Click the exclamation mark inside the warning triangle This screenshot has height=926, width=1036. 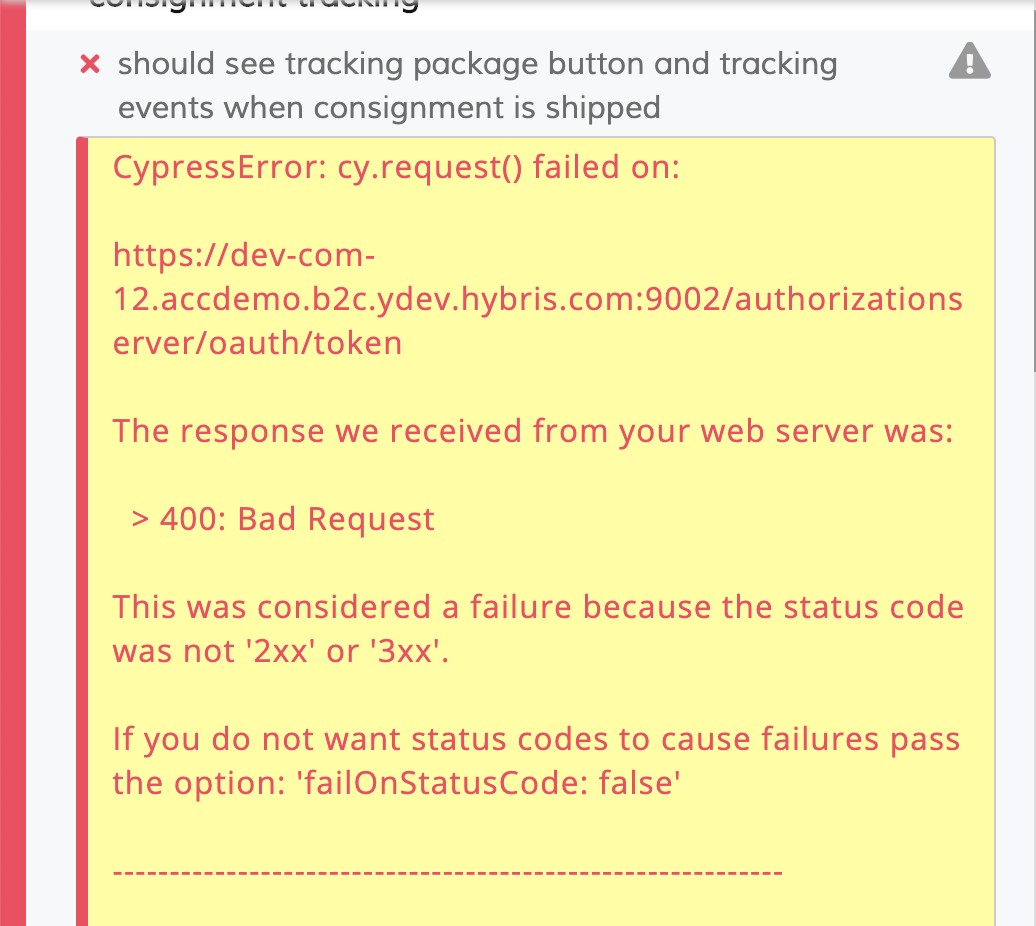click(x=969, y=63)
